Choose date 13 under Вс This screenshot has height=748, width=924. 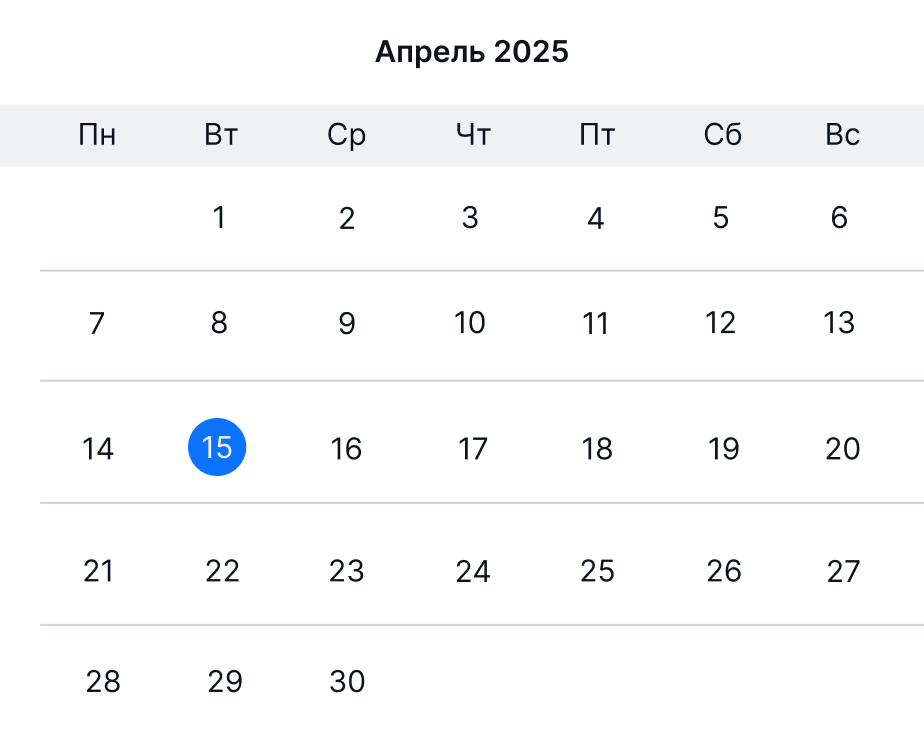coord(839,323)
